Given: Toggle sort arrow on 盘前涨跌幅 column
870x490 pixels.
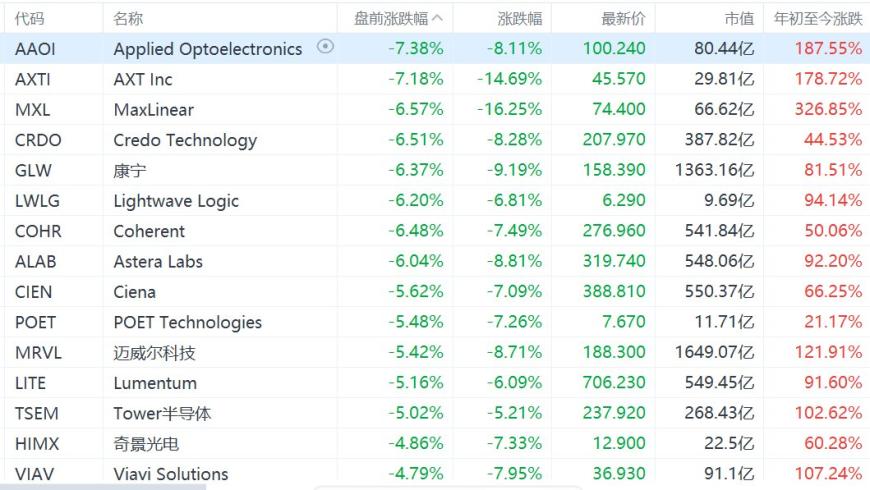Looking at the screenshot, I should [x=437, y=18].
